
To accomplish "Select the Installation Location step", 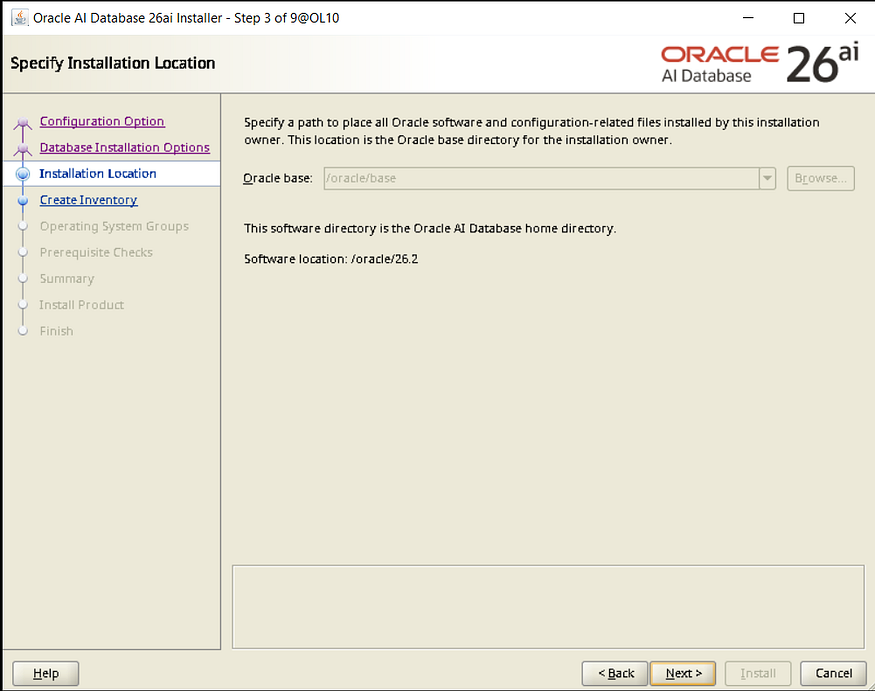I will 98,174.
